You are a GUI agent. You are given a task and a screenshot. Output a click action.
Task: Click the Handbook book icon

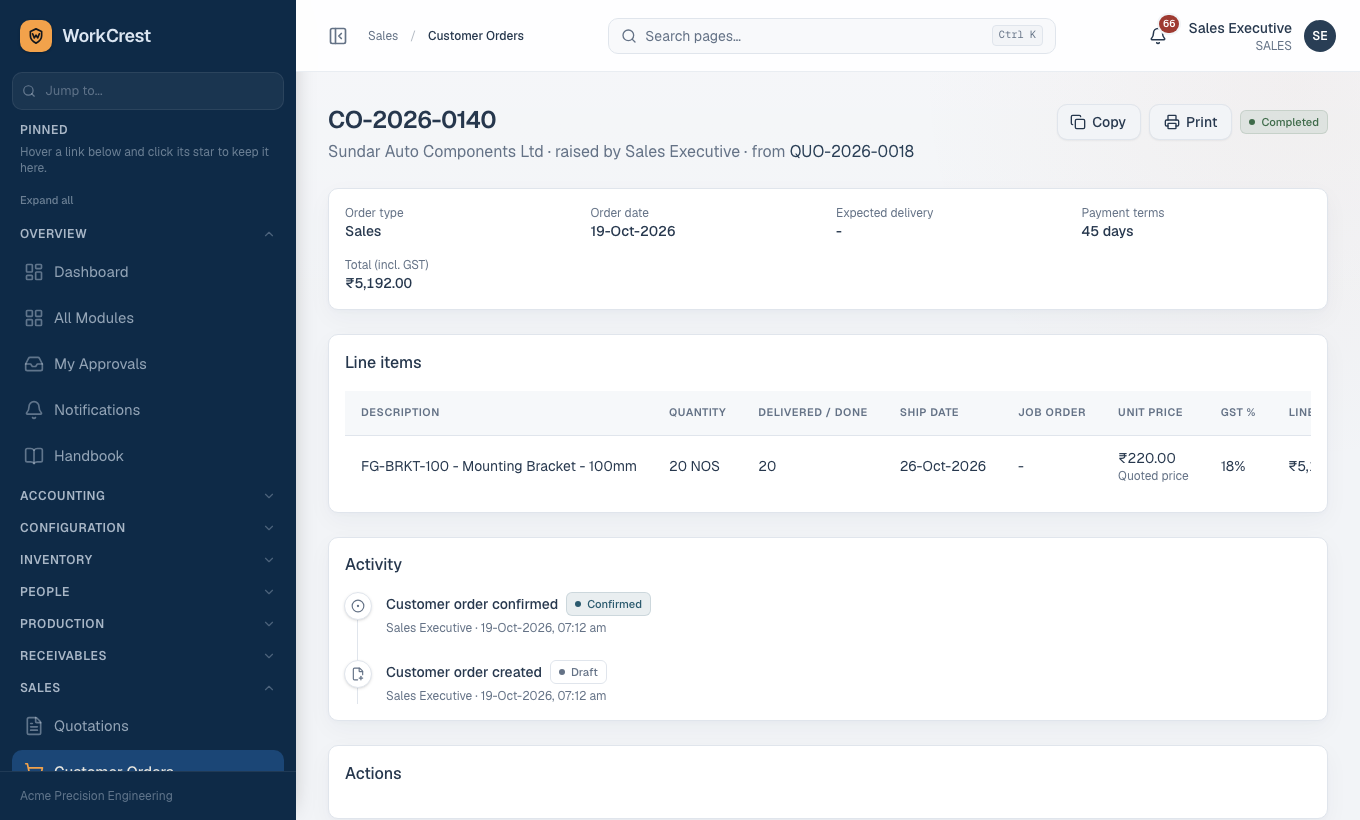[x=34, y=456]
